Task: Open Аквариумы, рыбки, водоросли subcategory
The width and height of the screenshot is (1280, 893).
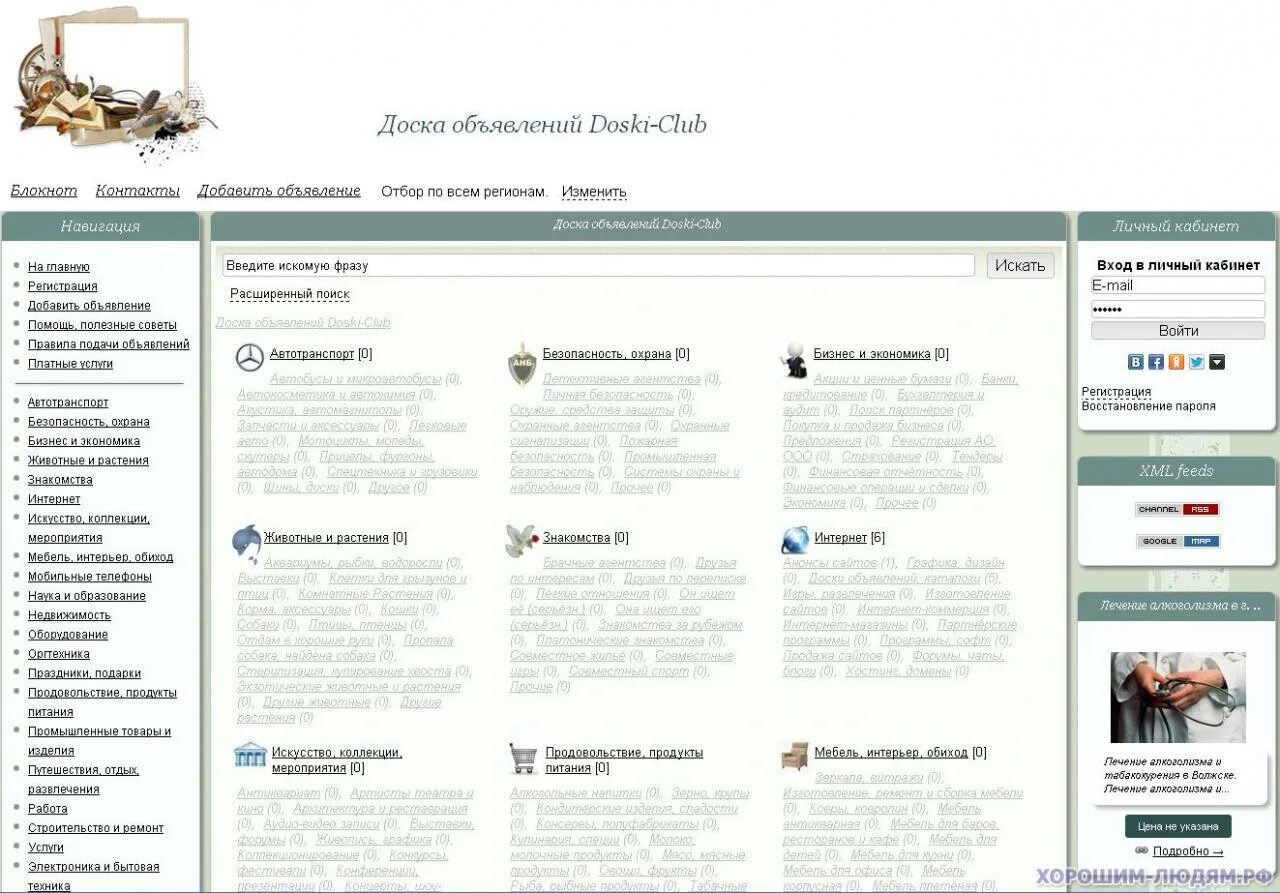Action: [x=353, y=563]
